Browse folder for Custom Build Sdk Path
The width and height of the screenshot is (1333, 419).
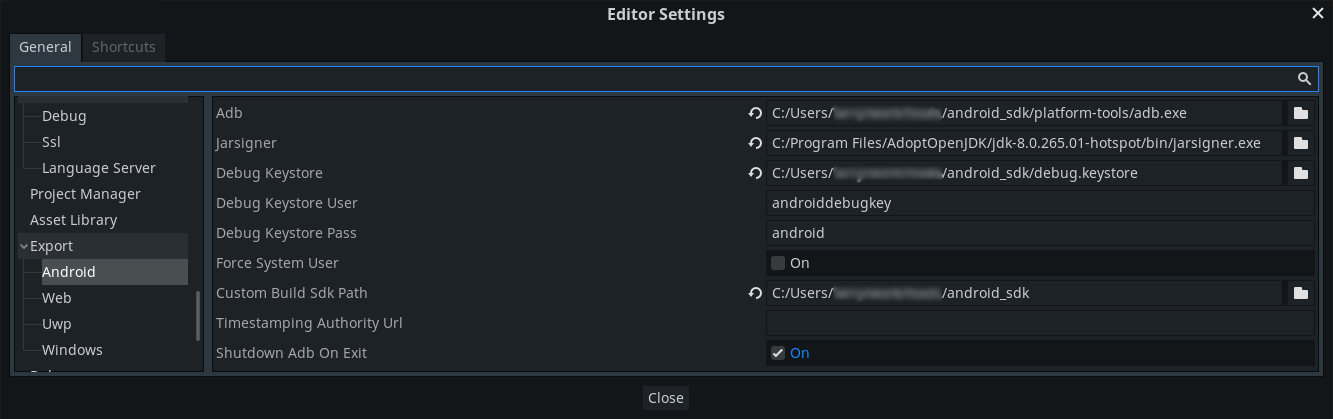pyautogui.click(x=1300, y=293)
